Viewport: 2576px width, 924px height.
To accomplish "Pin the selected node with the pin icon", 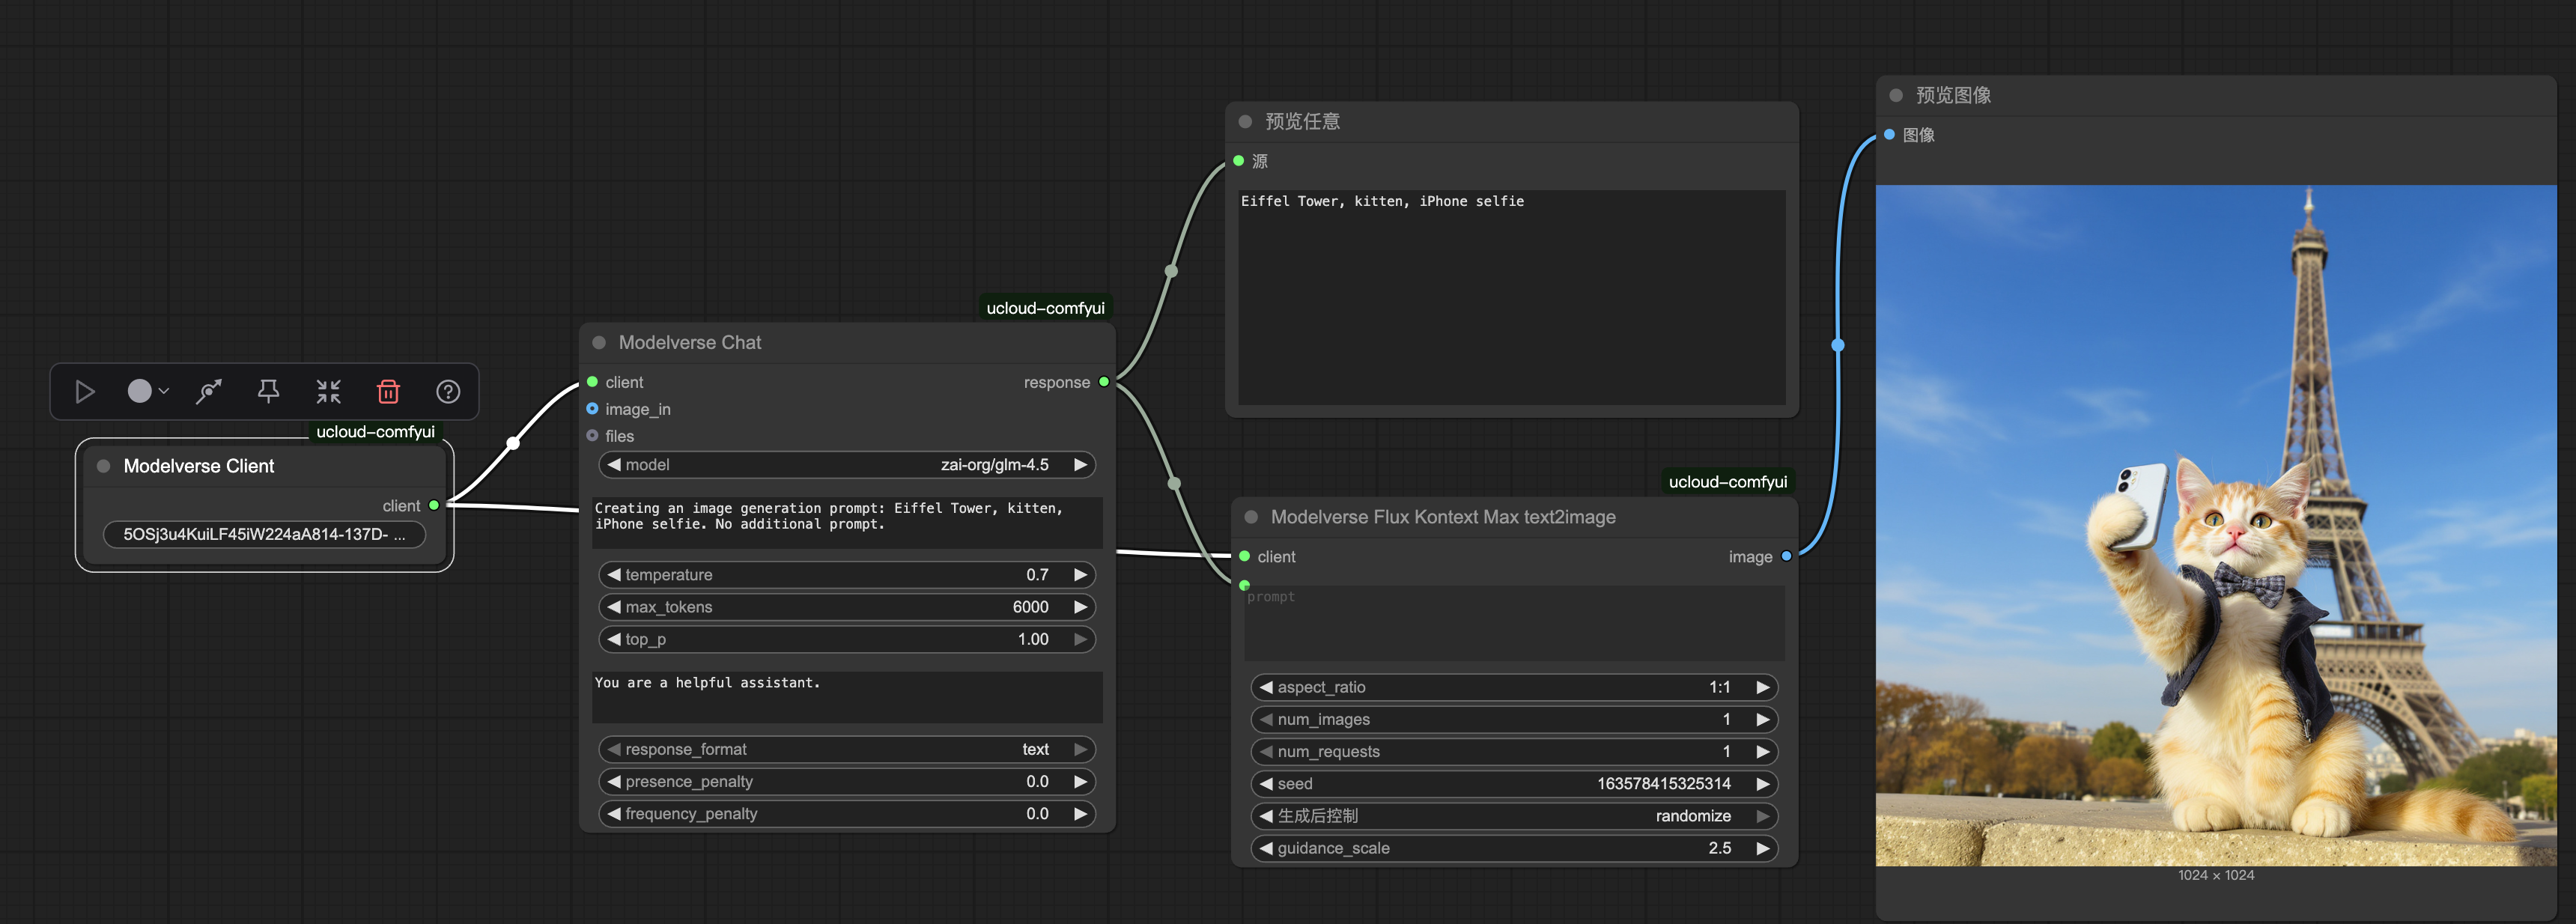I will tap(268, 392).
